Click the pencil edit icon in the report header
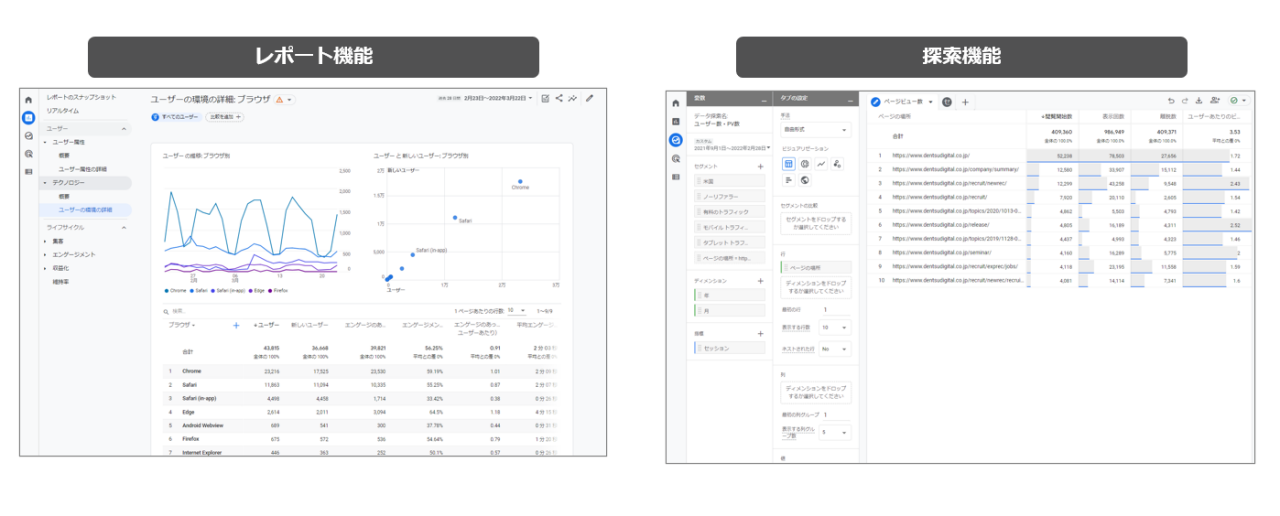The image size is (1280, 516). point(590,98)
